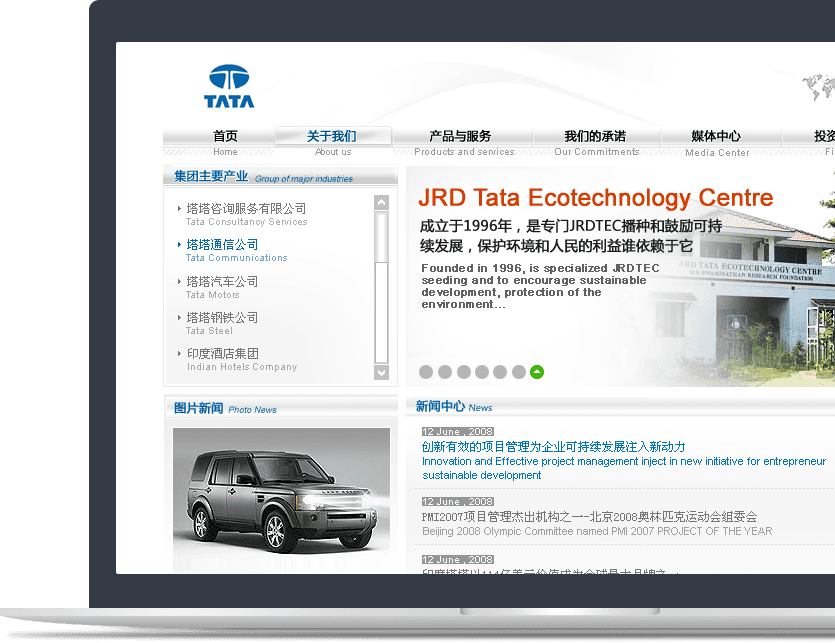Select the fourth grey carousel dot
835x643 pixels.
point(482,372)
